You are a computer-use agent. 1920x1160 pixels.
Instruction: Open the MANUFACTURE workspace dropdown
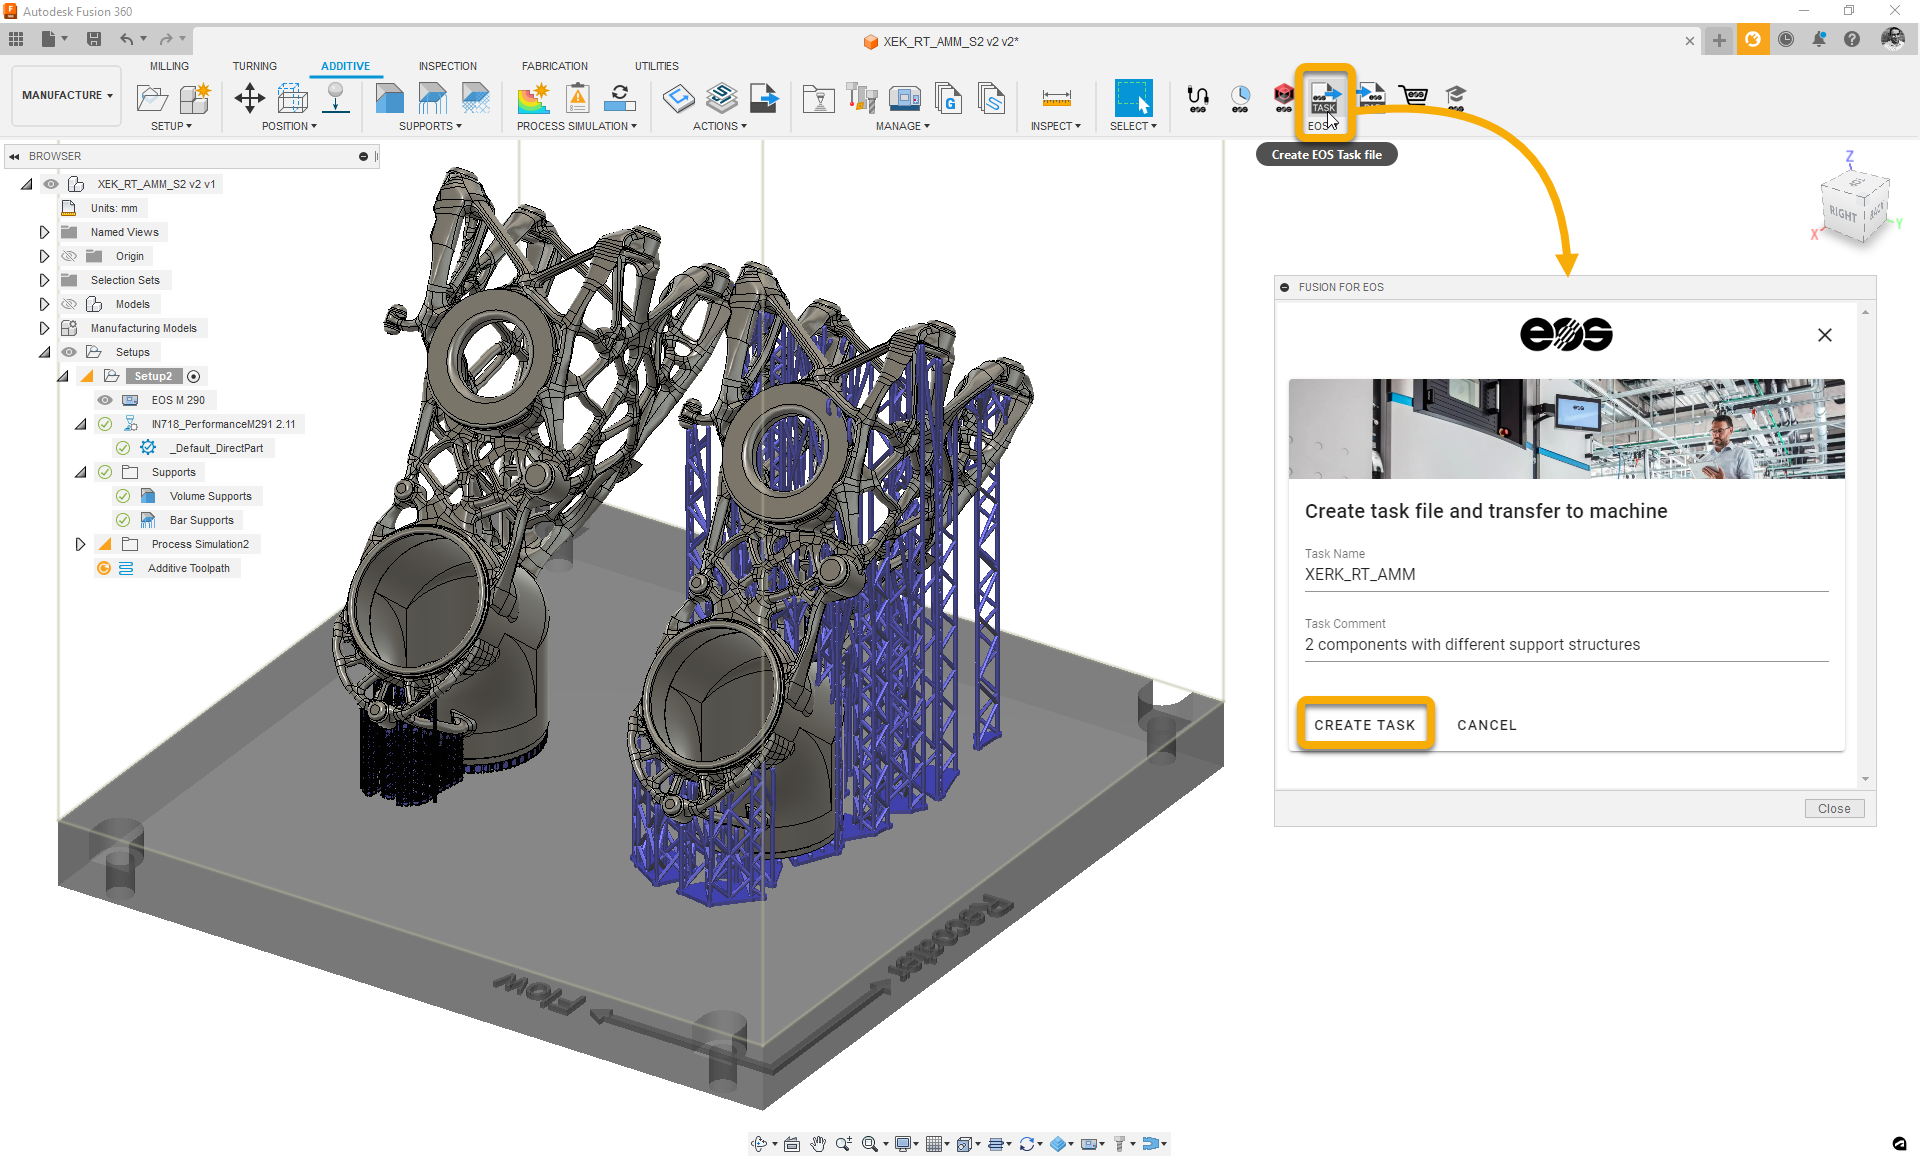[67, 95]
